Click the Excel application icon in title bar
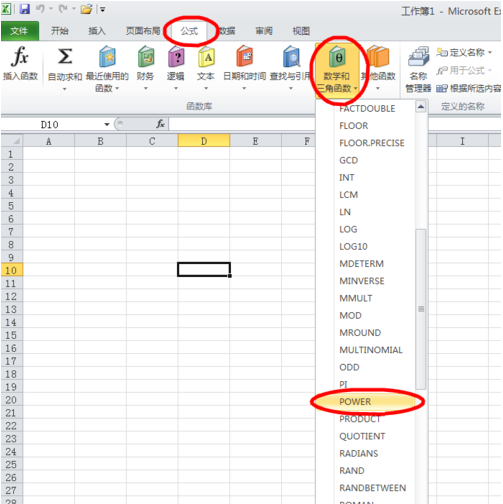The image size is (503, 504). (6, 9)
